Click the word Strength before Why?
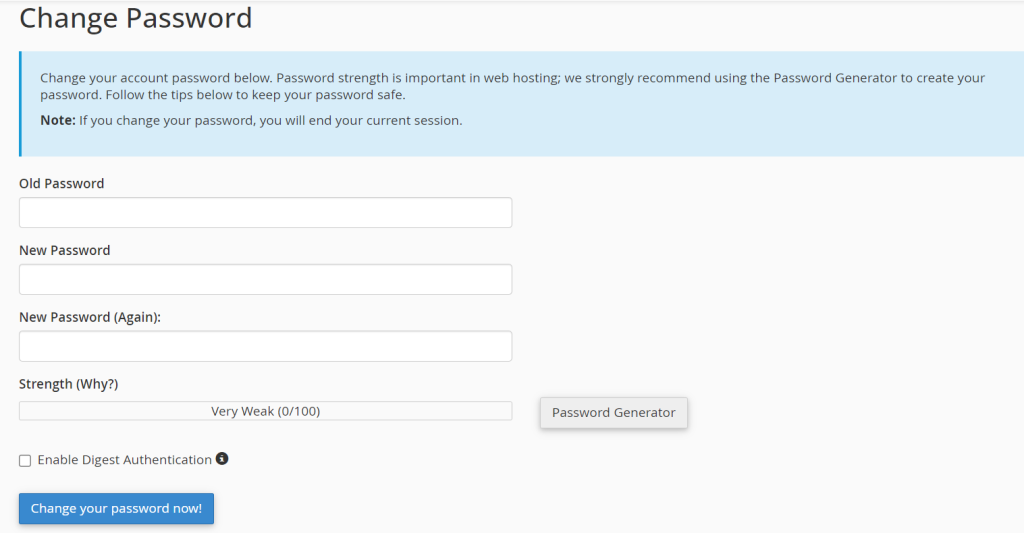Viewport: 1024px width, 533px height. pyautogui.click(x=46, y=384)
